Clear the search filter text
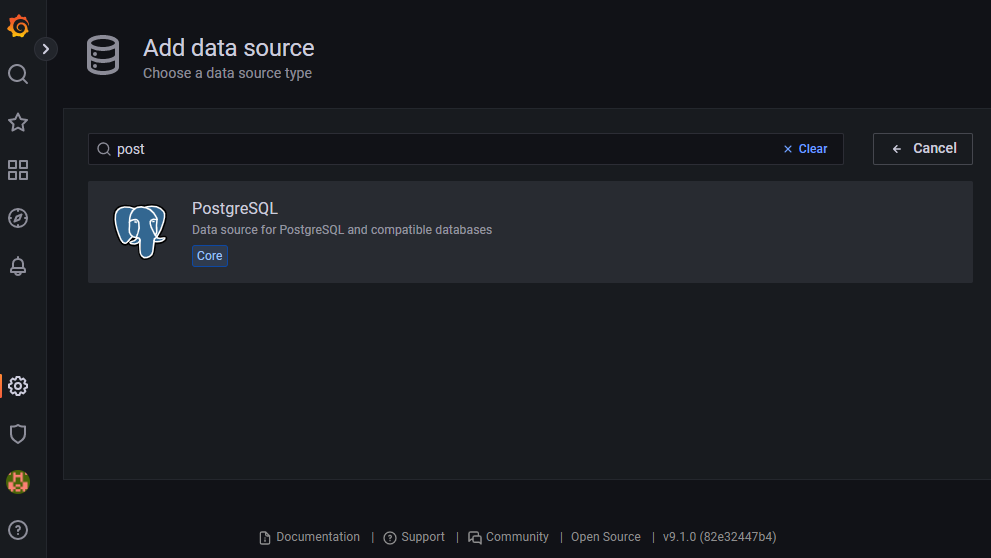 click(x=805, y=149)
